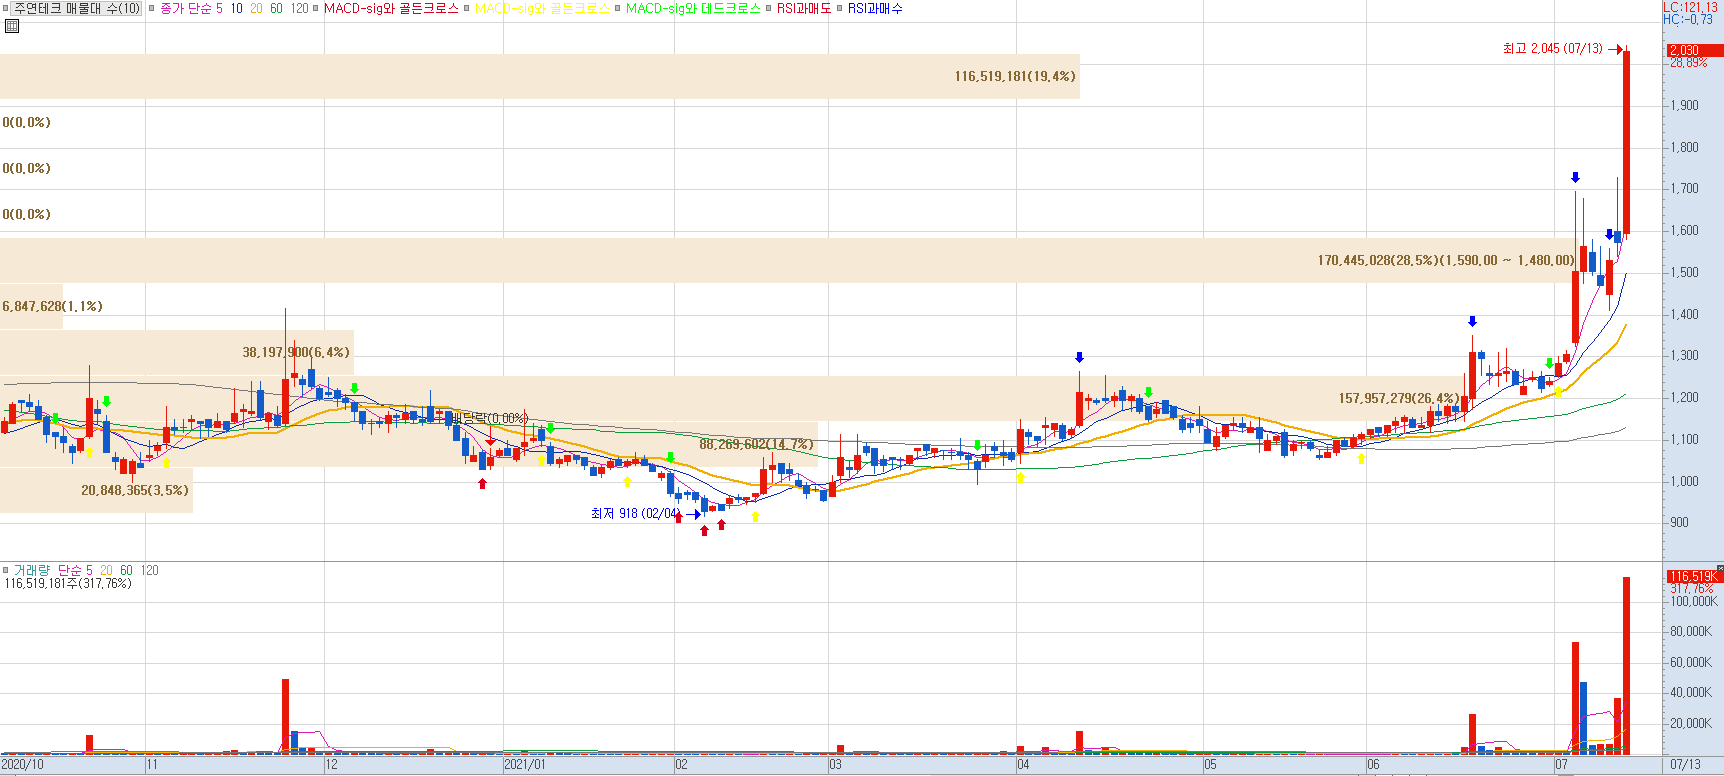Click the marker before yellow MACD-sig와 골든크로스

pyautogui.click(x=466, y=8)
